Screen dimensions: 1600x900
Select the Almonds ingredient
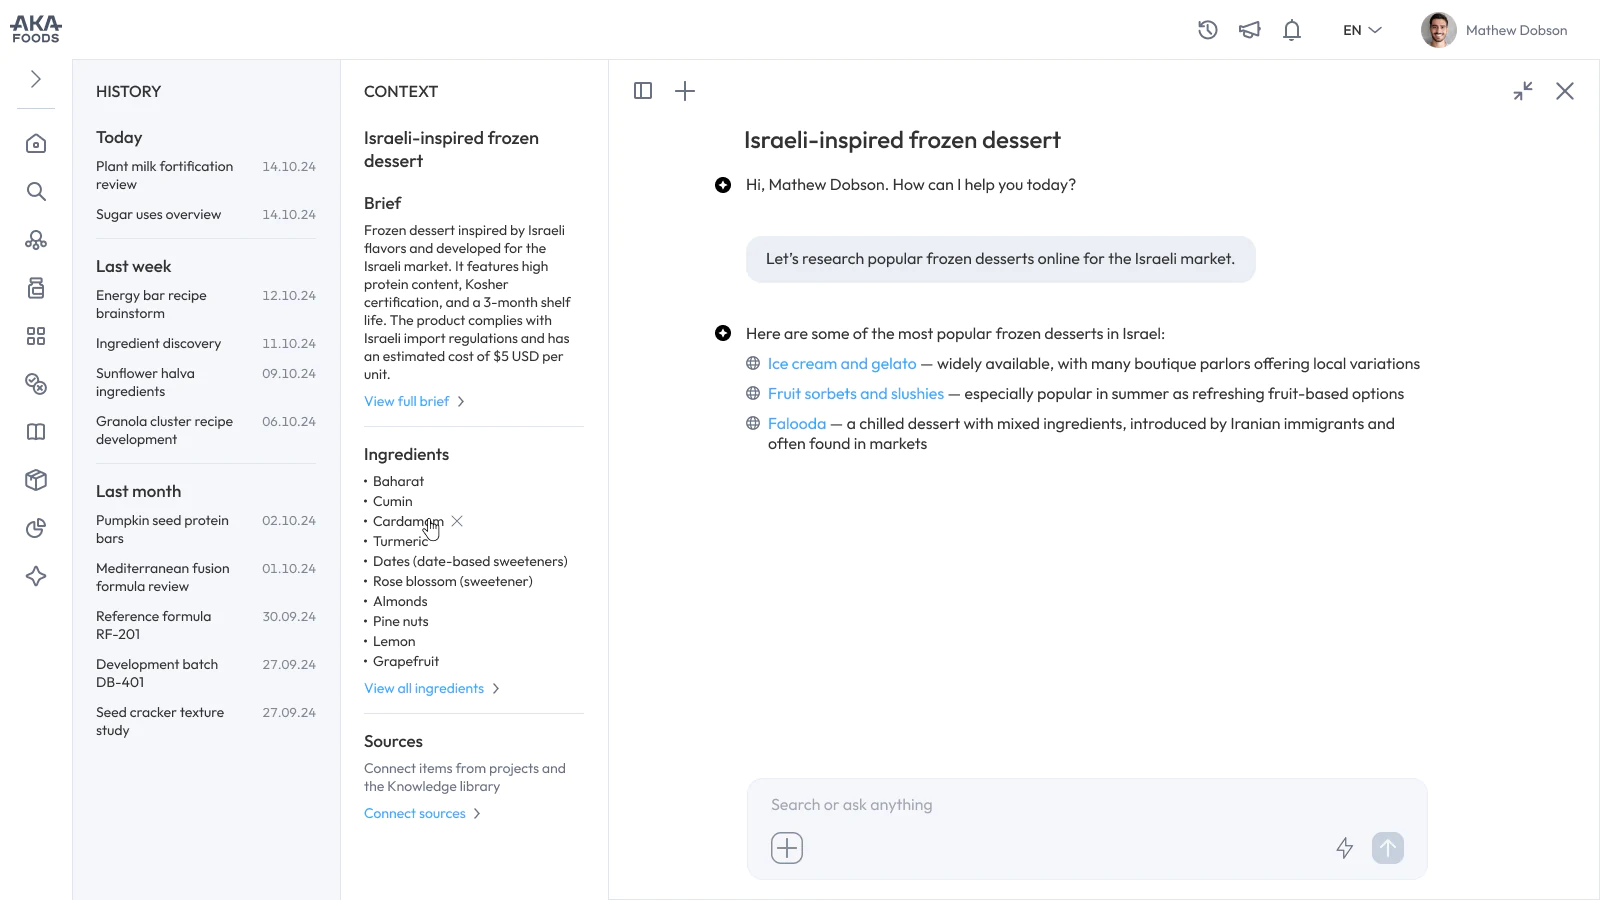(400, 601)
